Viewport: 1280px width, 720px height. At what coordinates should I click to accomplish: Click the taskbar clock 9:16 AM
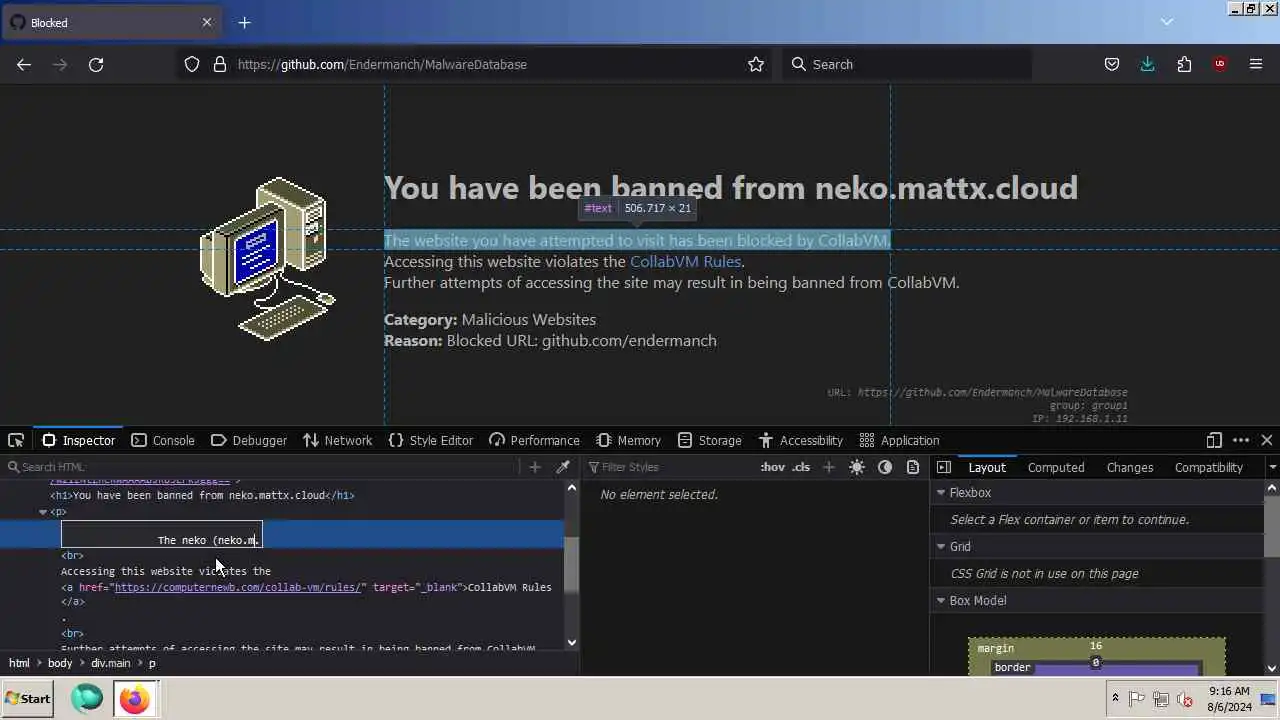point(1229,691)
